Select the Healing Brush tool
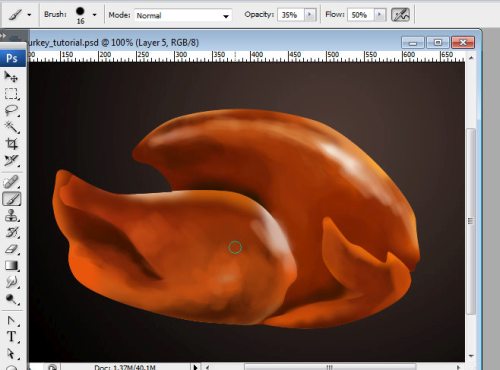 click(11, 182)
